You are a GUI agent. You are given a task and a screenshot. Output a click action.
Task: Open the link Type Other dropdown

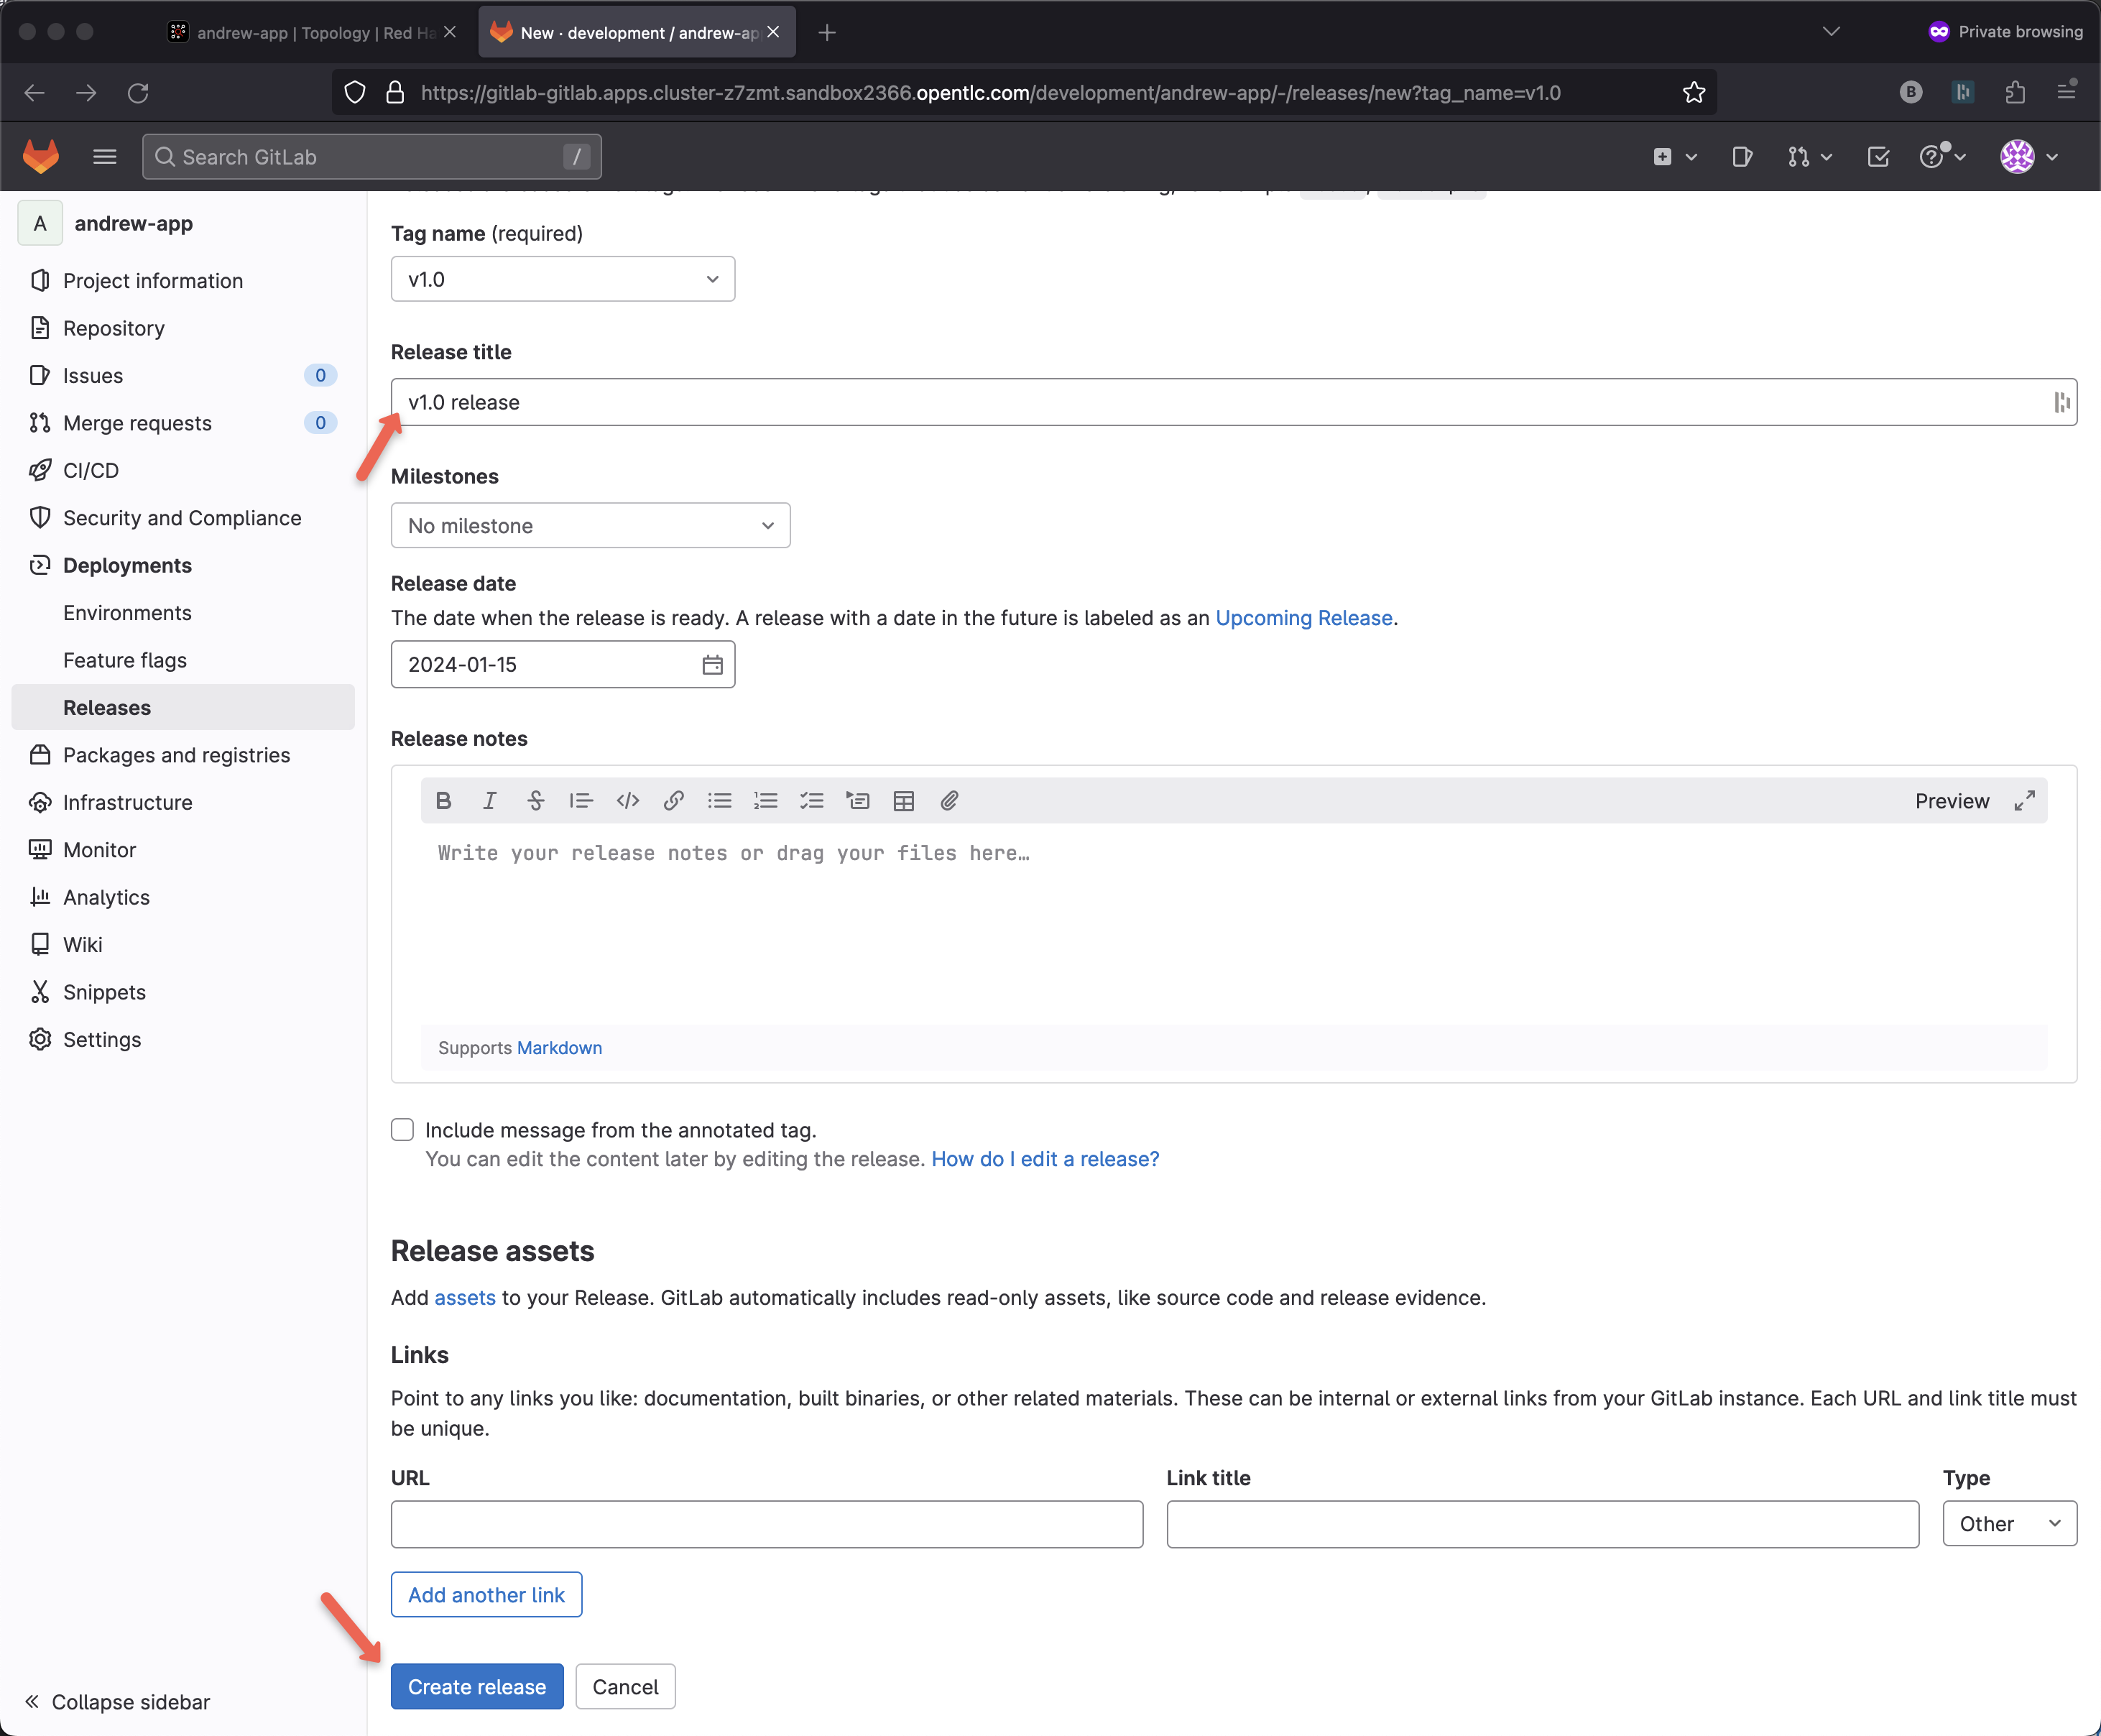[x=2009, y=1524]
